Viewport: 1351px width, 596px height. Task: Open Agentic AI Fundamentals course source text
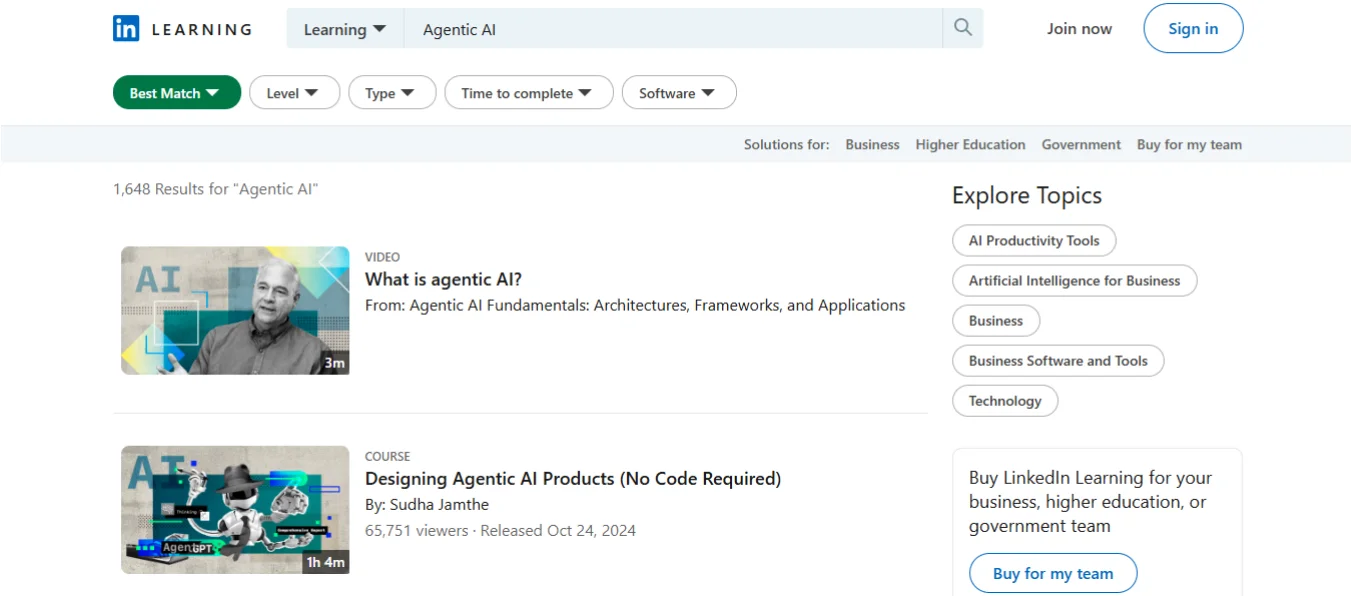(635, 305)
